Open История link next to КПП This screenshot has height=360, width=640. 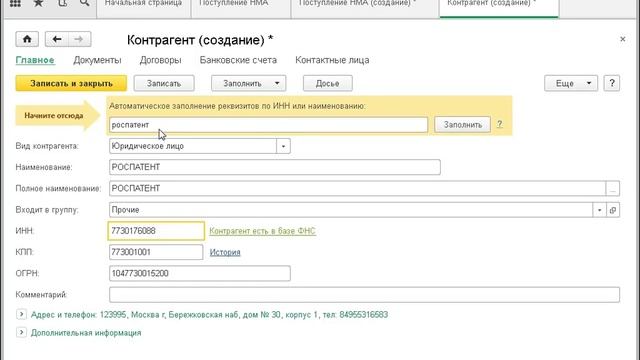point(225,252)
